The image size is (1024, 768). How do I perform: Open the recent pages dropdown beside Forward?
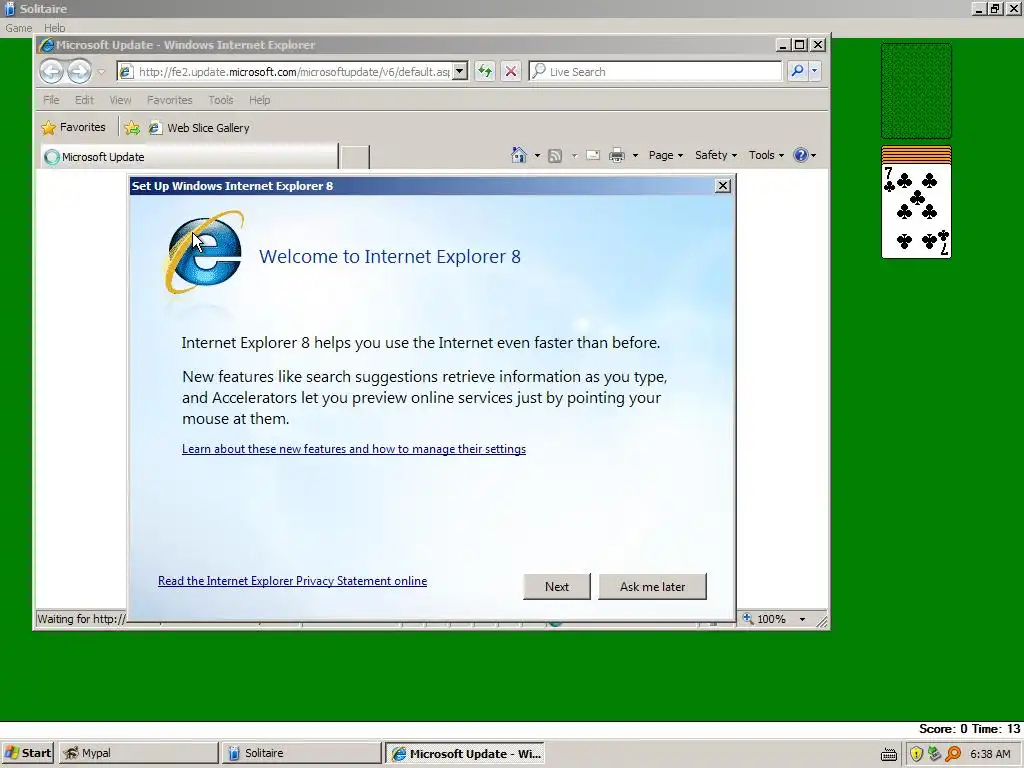coord(101,72)
